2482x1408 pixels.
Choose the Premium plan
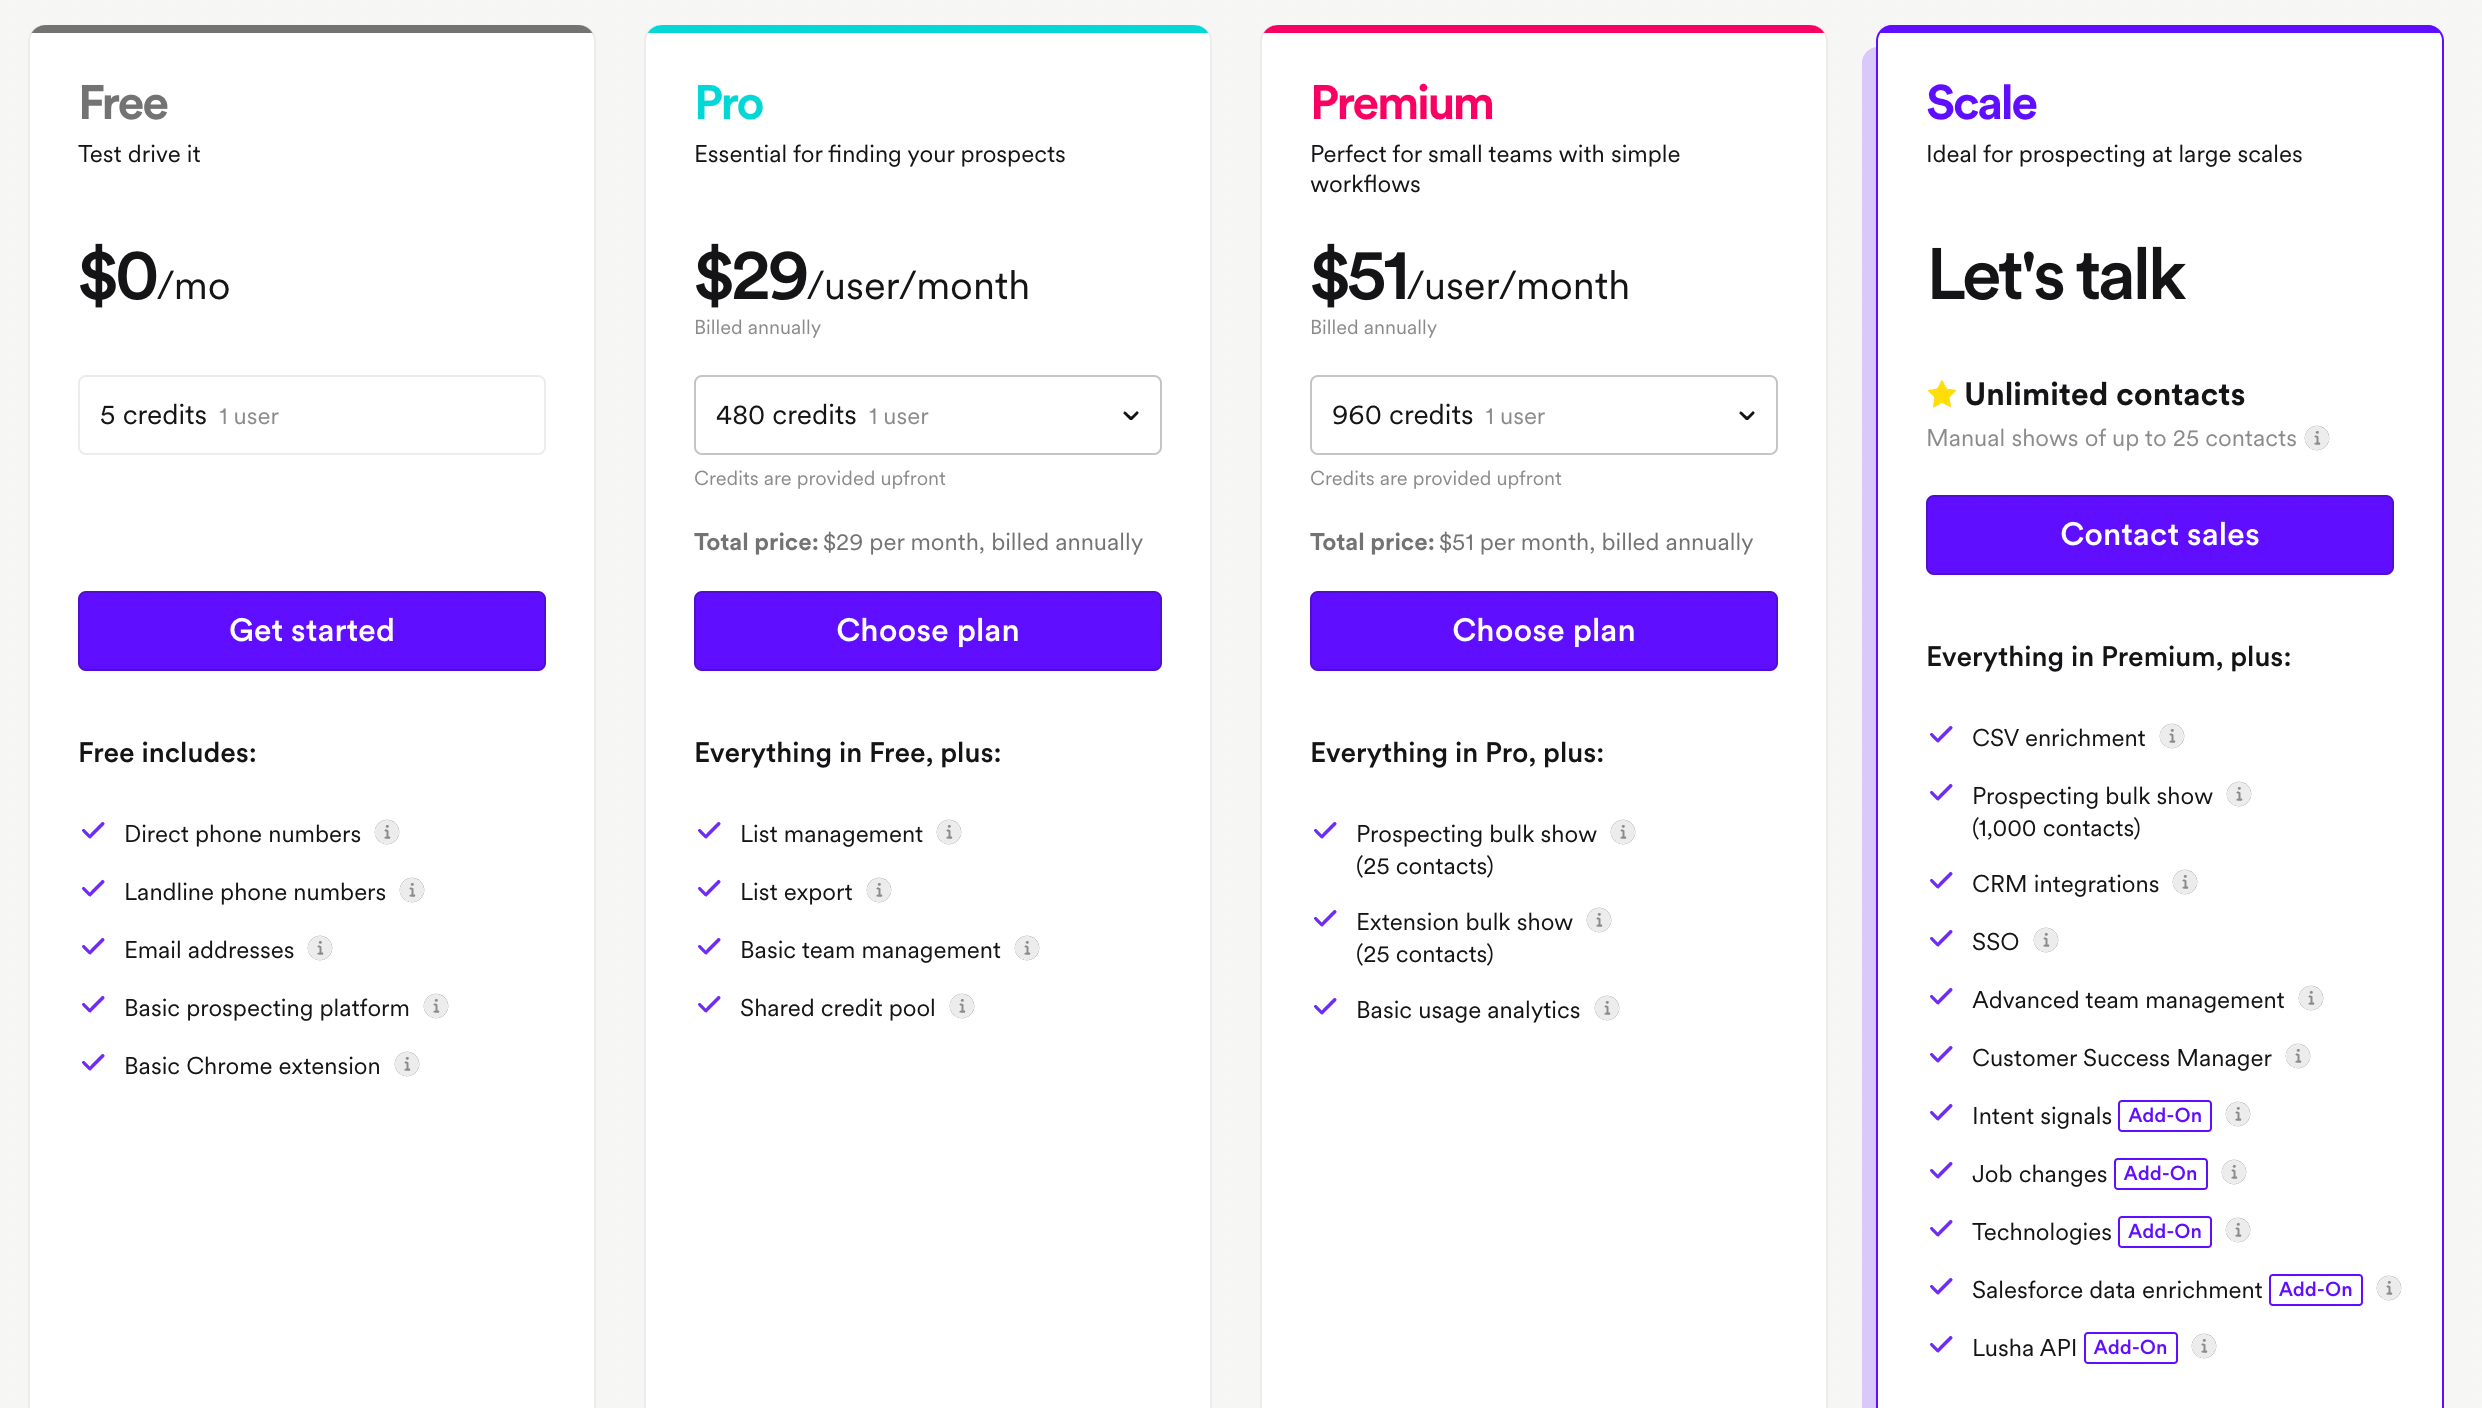coord(1543,630)
